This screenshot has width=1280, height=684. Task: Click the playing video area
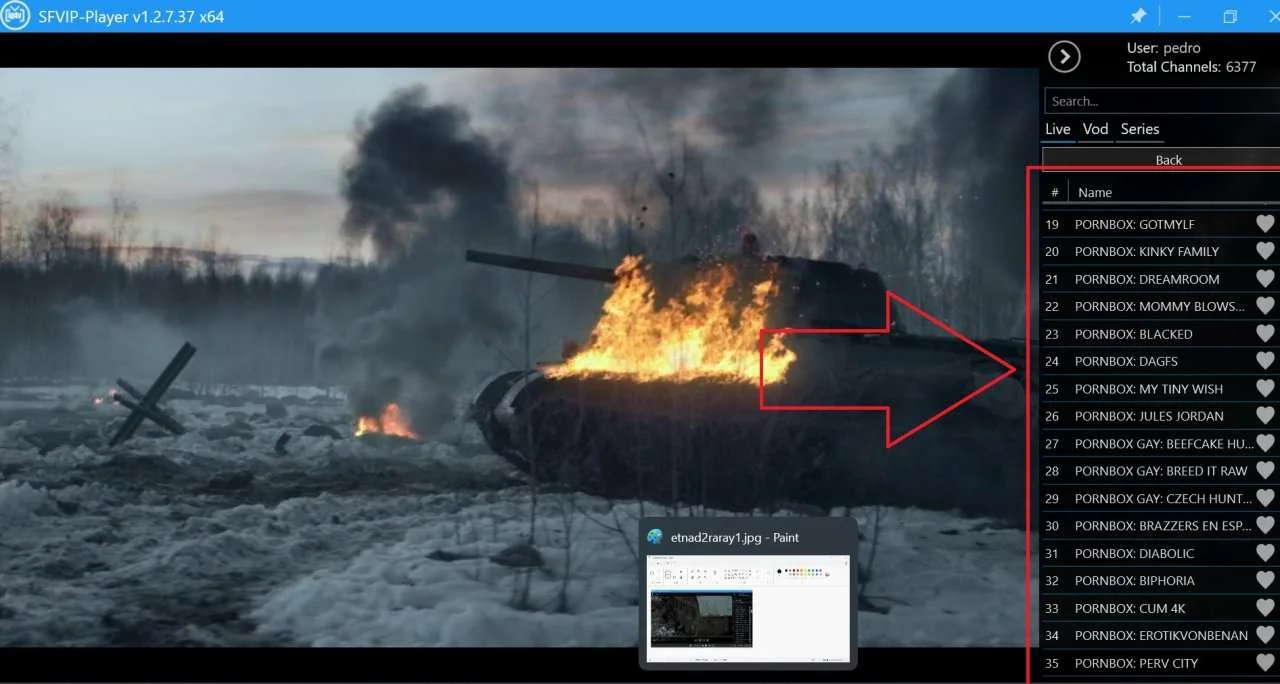pyautogui.click(x=519, y=357)
